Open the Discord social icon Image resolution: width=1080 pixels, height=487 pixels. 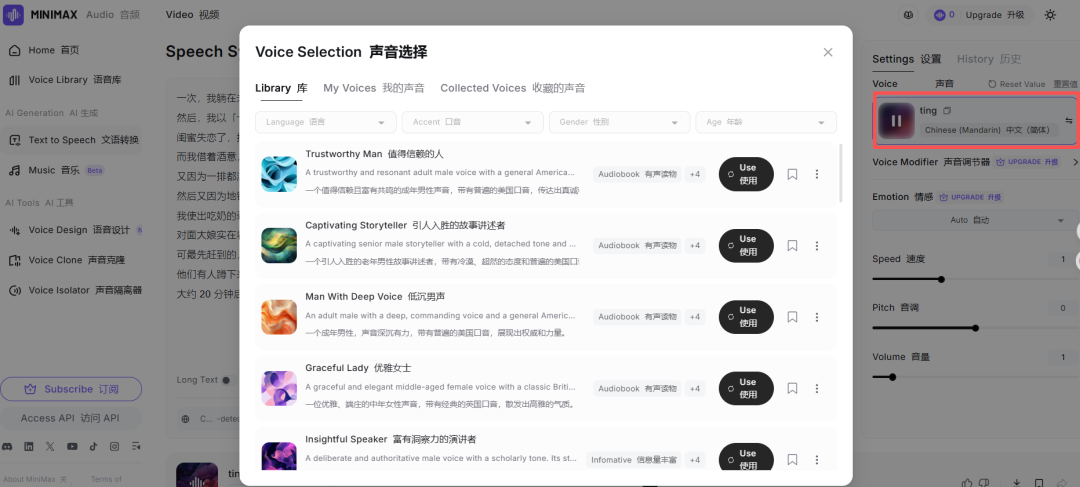8,446
